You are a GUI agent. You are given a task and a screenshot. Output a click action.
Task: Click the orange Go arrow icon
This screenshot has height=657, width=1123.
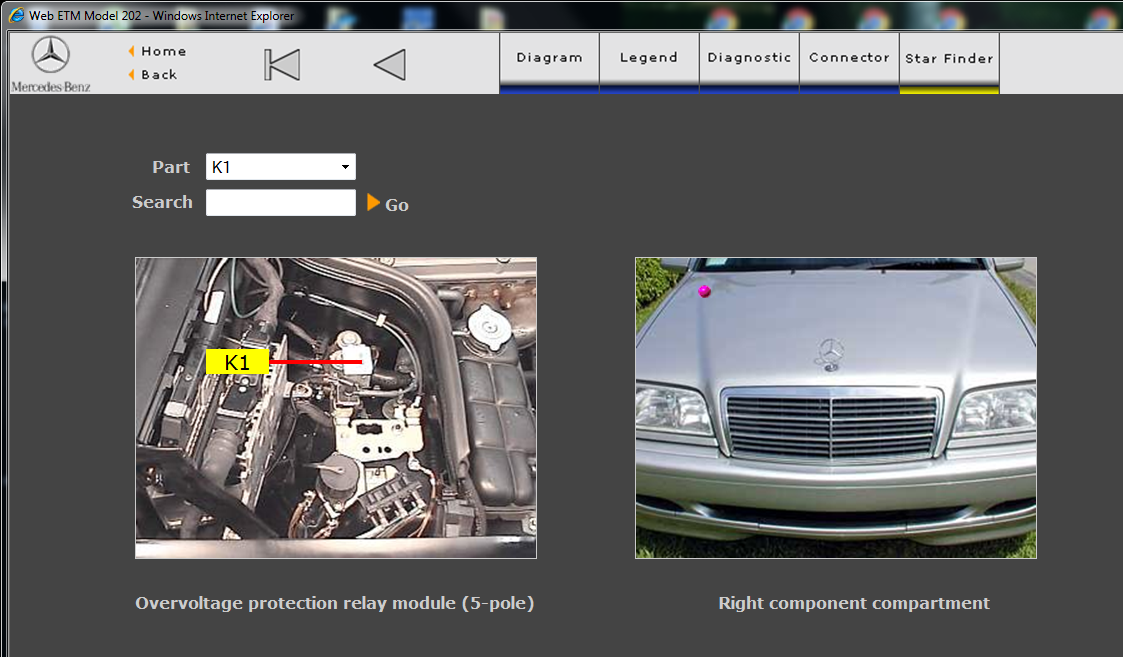coord(373,203)
